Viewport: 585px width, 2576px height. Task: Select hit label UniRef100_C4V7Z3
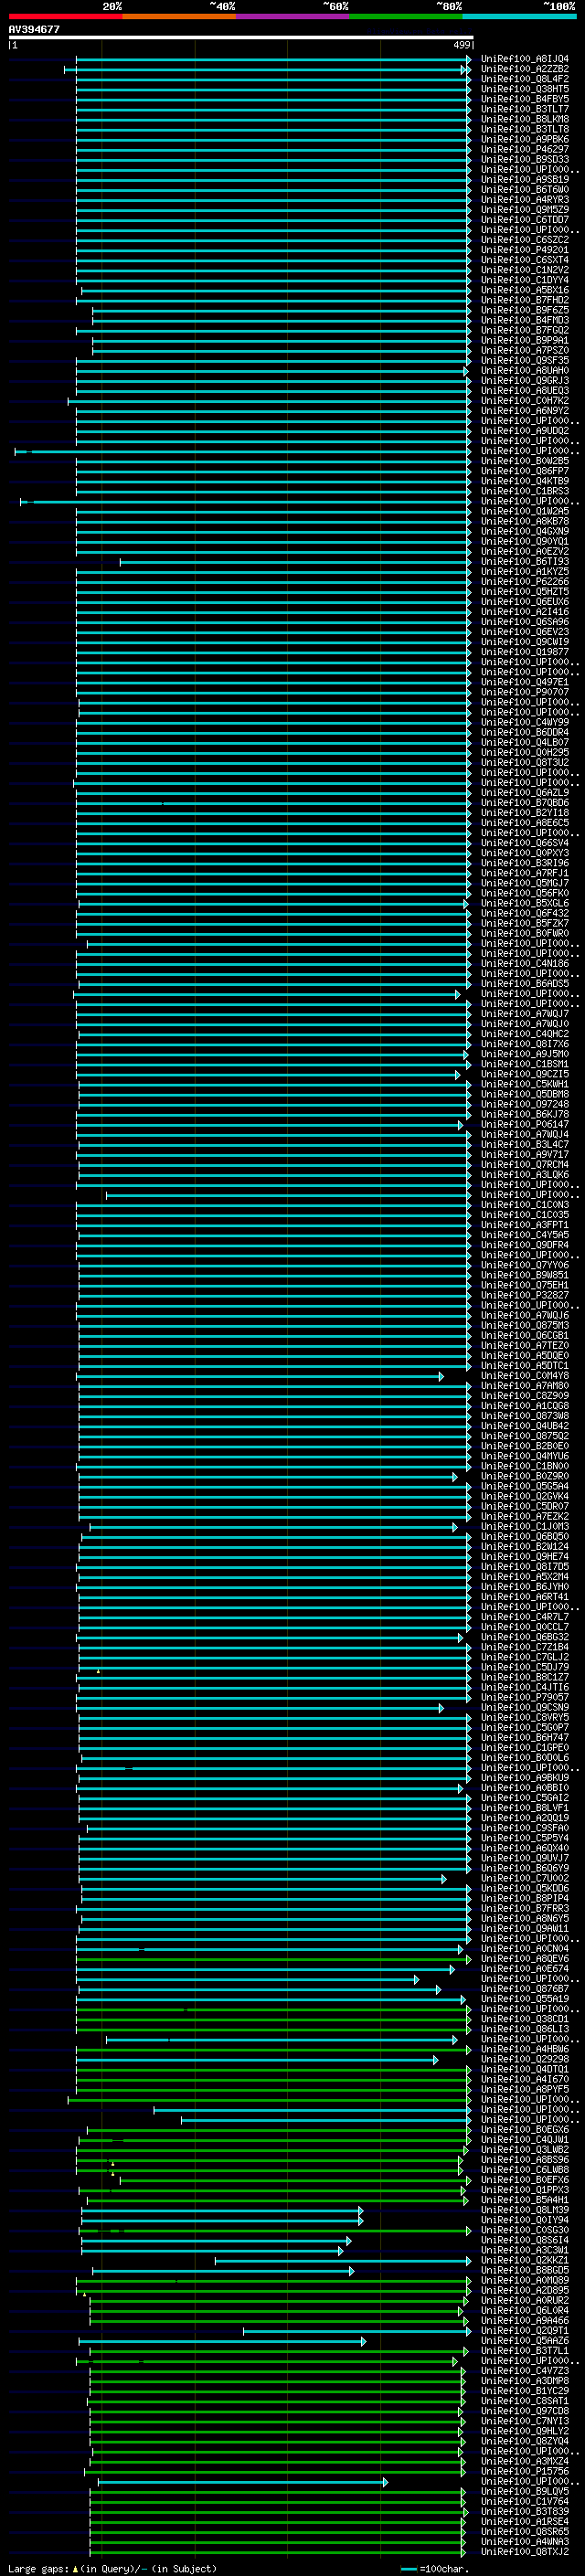524,2370
